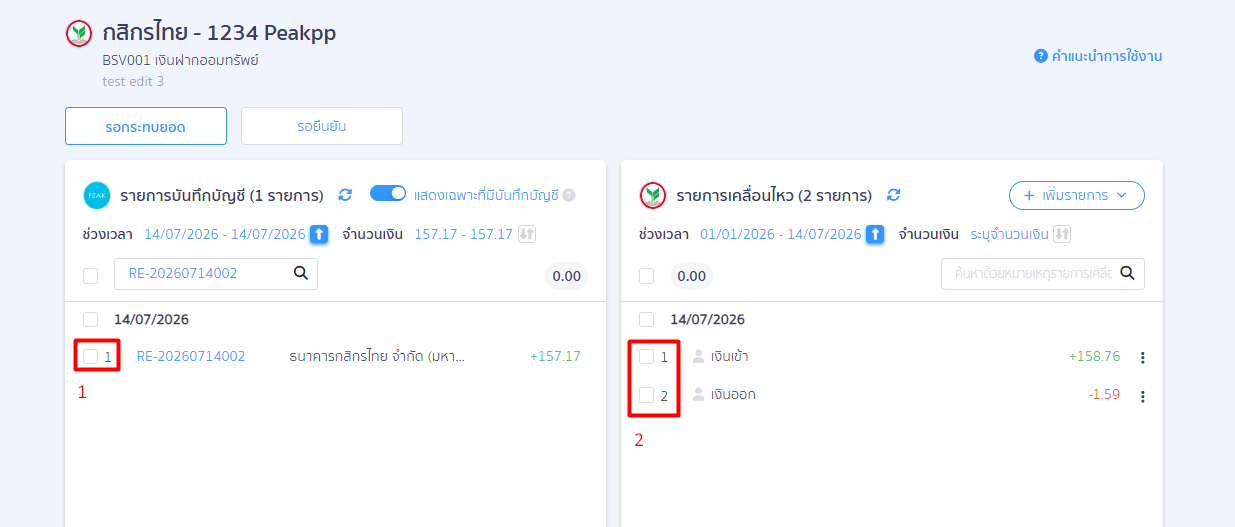Click the +157.17 amount in accounting row

tap(555, 356)
